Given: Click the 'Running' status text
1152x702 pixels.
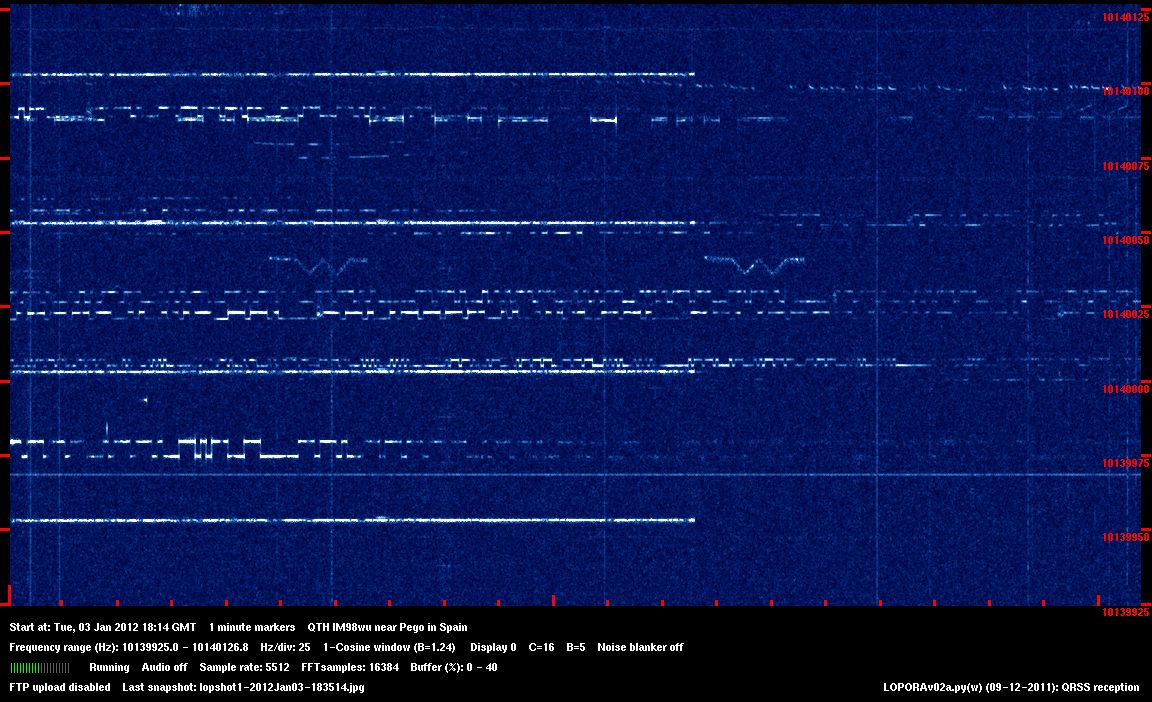Looking at the screenshot, I should click(x=109, y=667).
